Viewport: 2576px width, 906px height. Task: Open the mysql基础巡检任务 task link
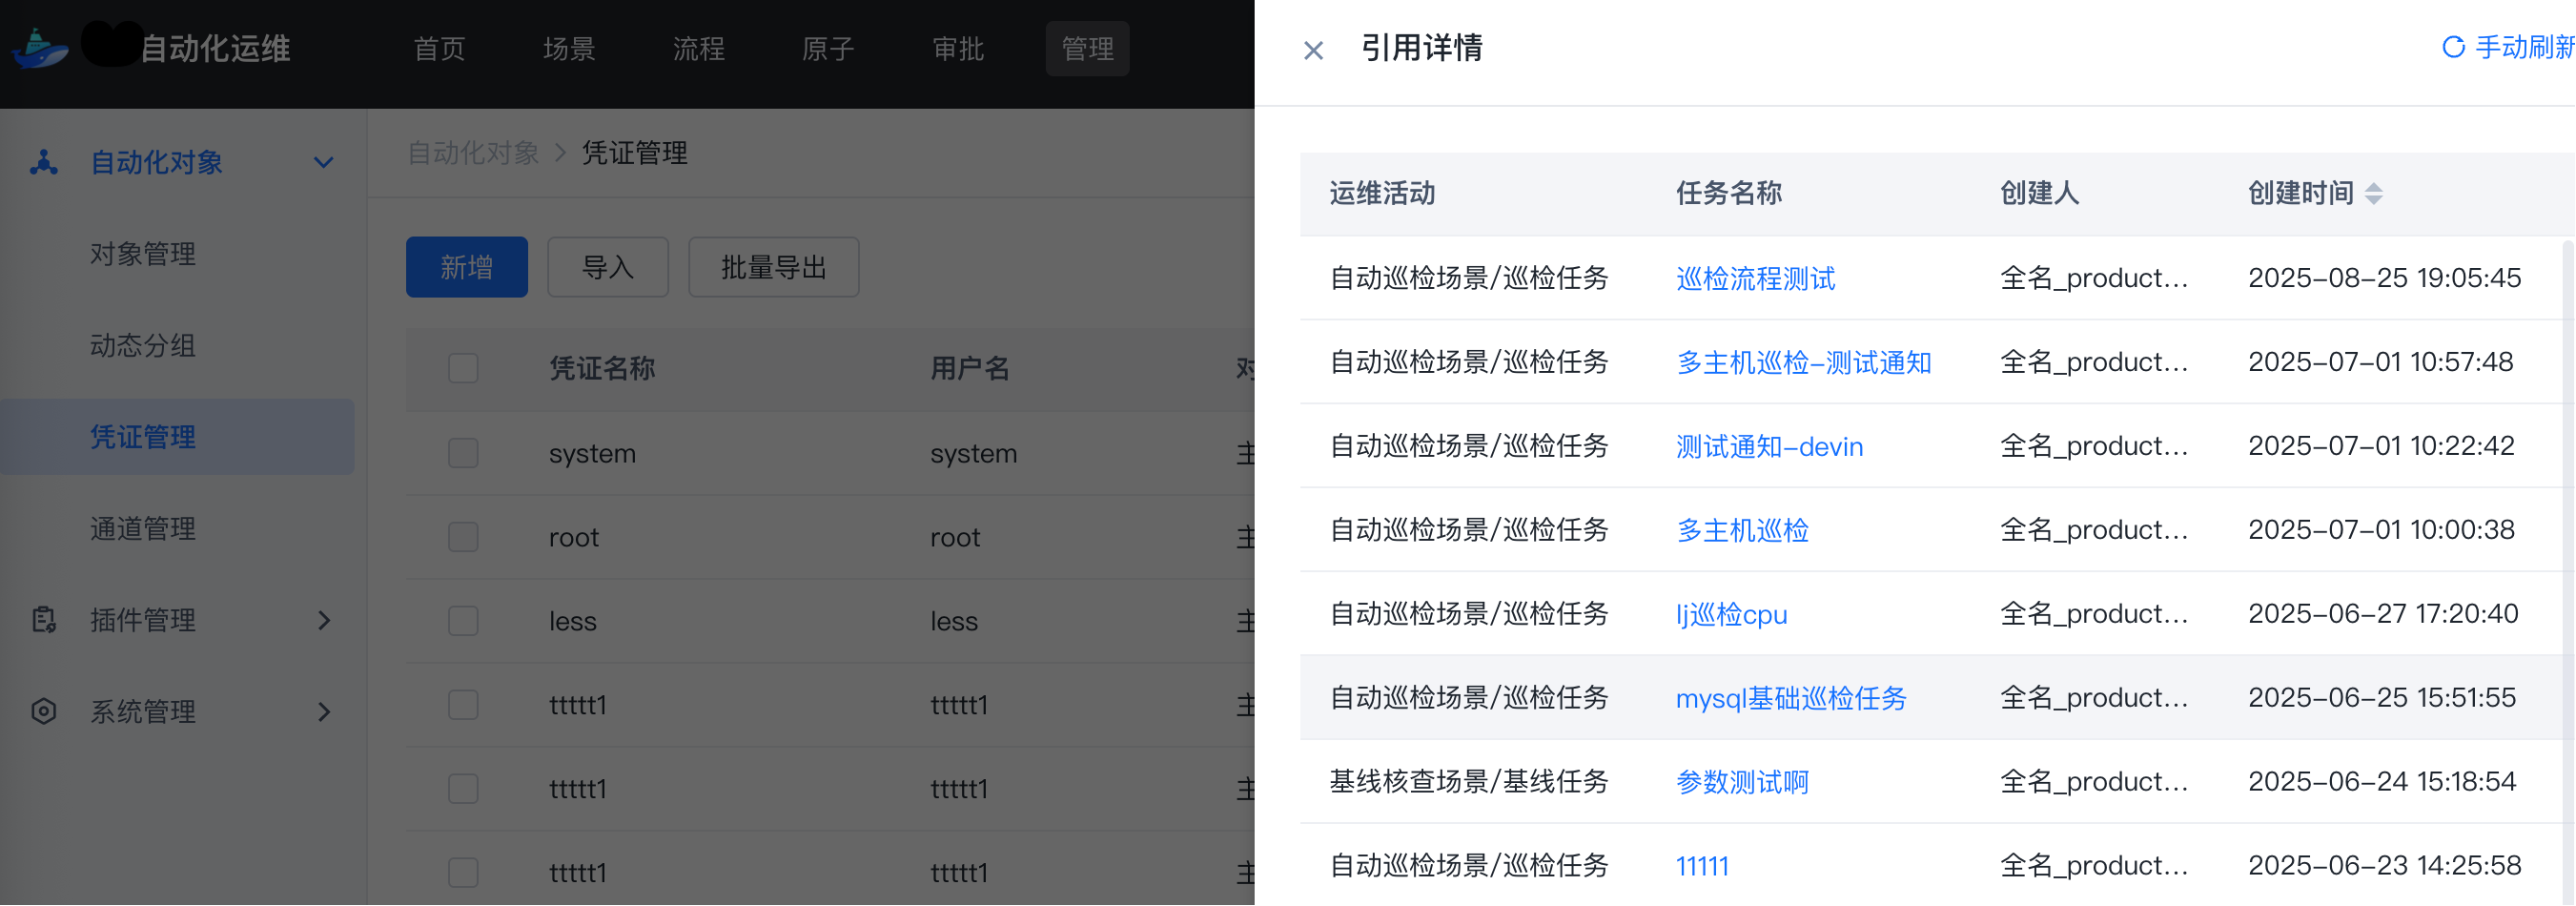click(1790, 697)
